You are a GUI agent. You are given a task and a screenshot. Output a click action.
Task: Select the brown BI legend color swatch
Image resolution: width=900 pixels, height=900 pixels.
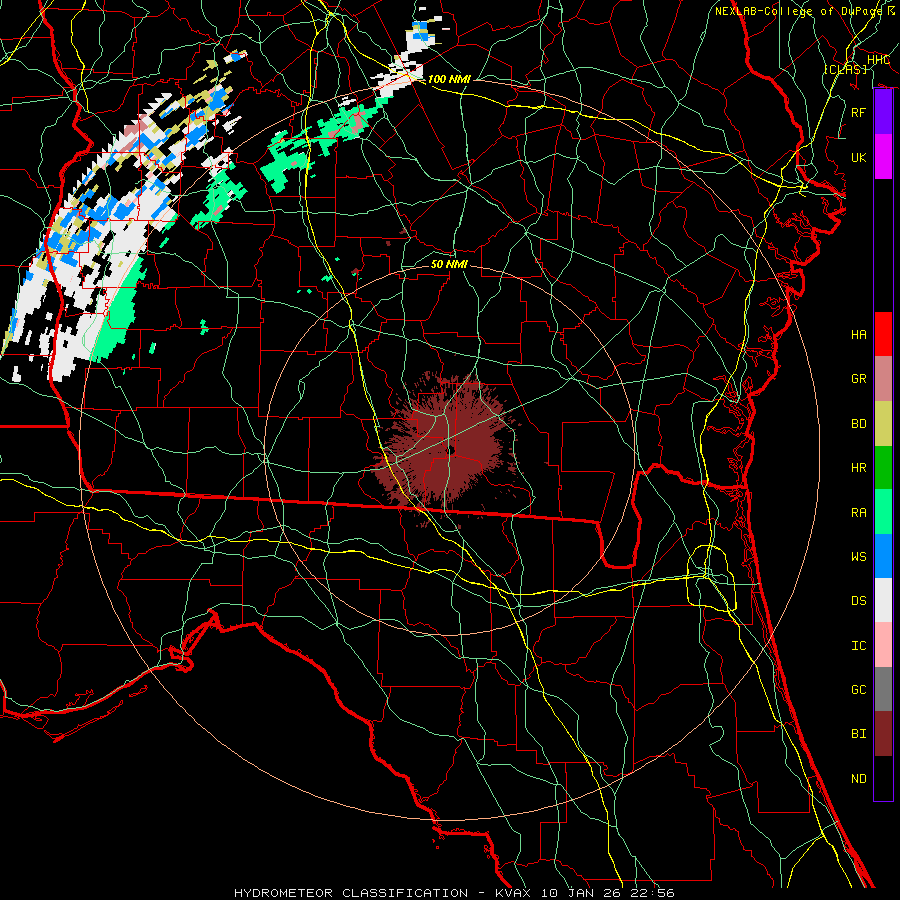tap(883, 734)
